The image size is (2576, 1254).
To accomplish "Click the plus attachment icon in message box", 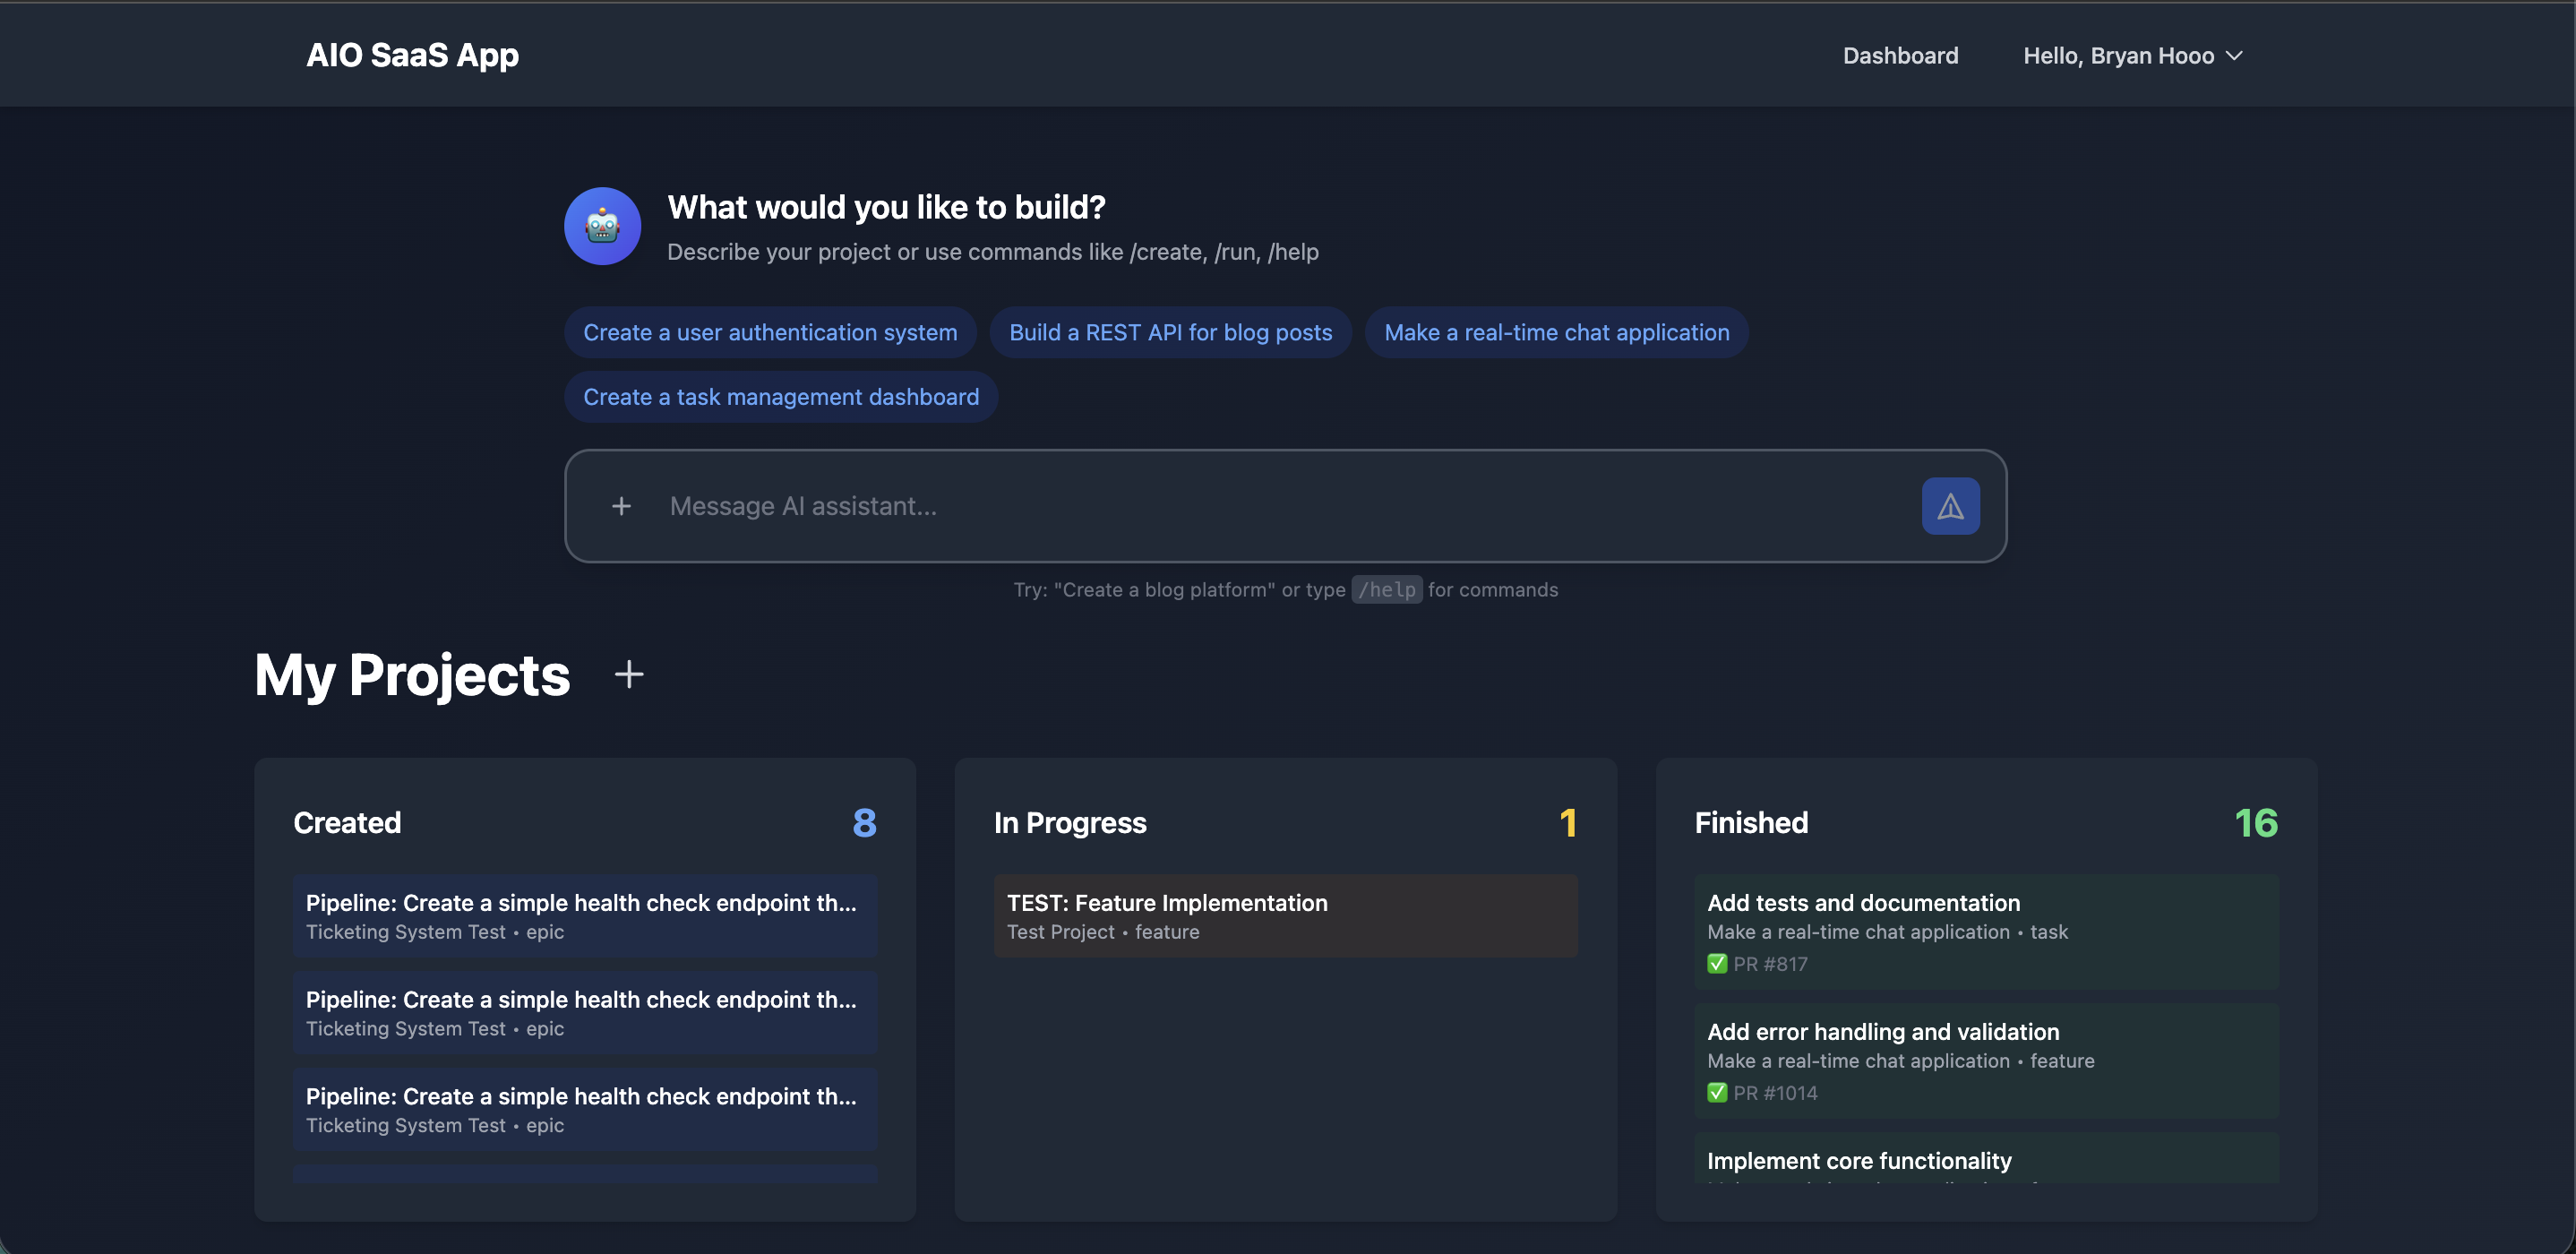I will pos(621,506).
